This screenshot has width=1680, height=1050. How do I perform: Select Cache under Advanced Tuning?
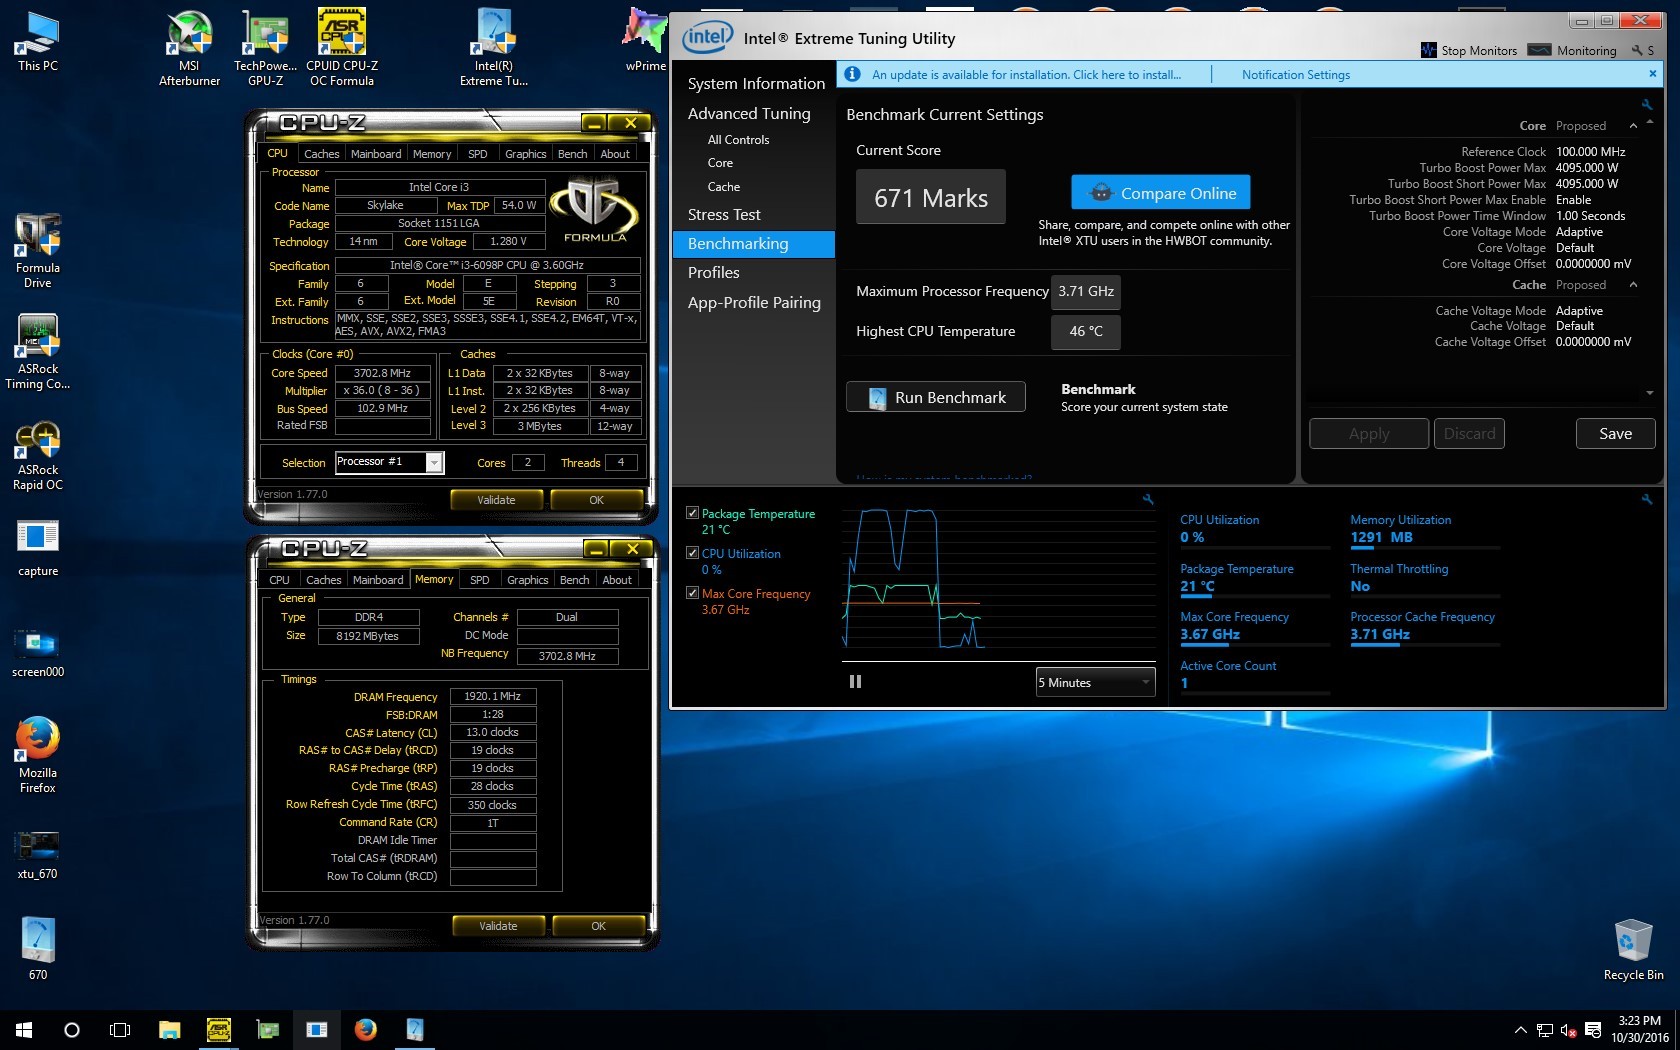(x=724, y=187)
